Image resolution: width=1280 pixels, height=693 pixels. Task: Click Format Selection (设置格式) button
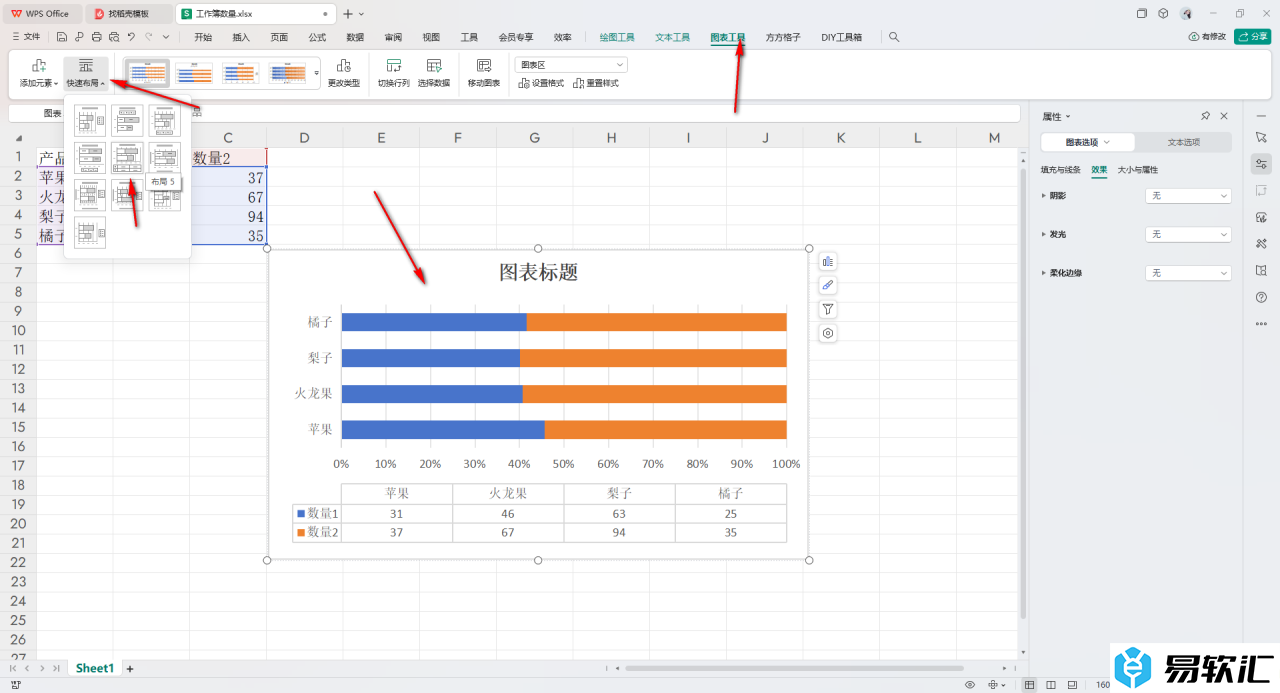click(x=541, y=83)
